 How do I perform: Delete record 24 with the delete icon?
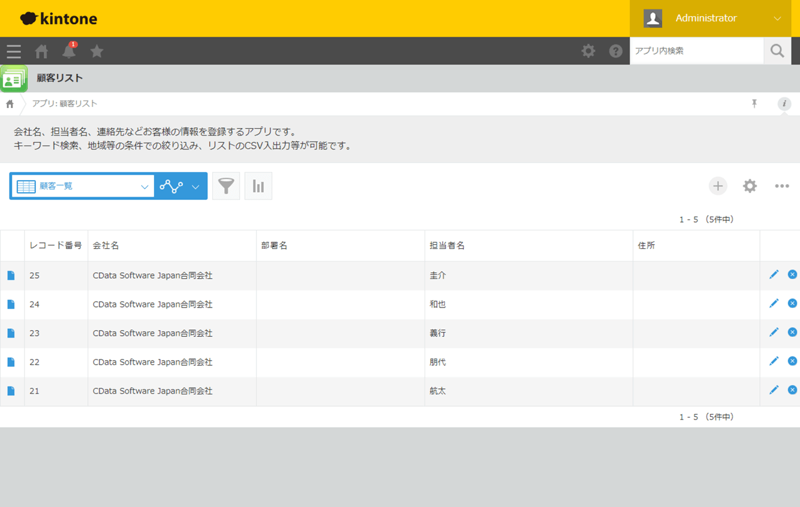(792, 303)
